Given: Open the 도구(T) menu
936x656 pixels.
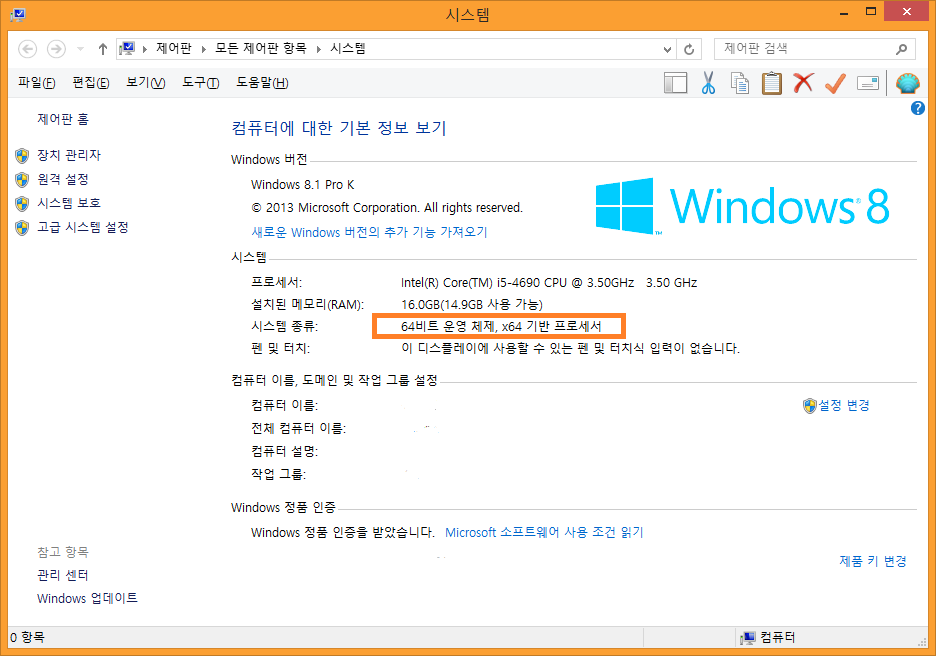Looking at the screenshot, I should tap(201, 82).
